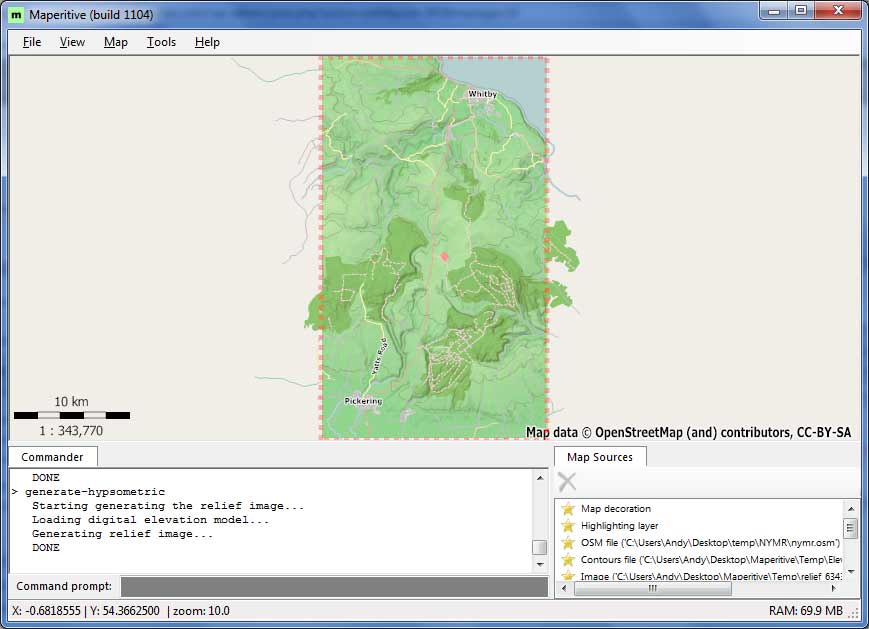Click the star icon beside OSM file
869x629 pixels.
tap(568, 543)
